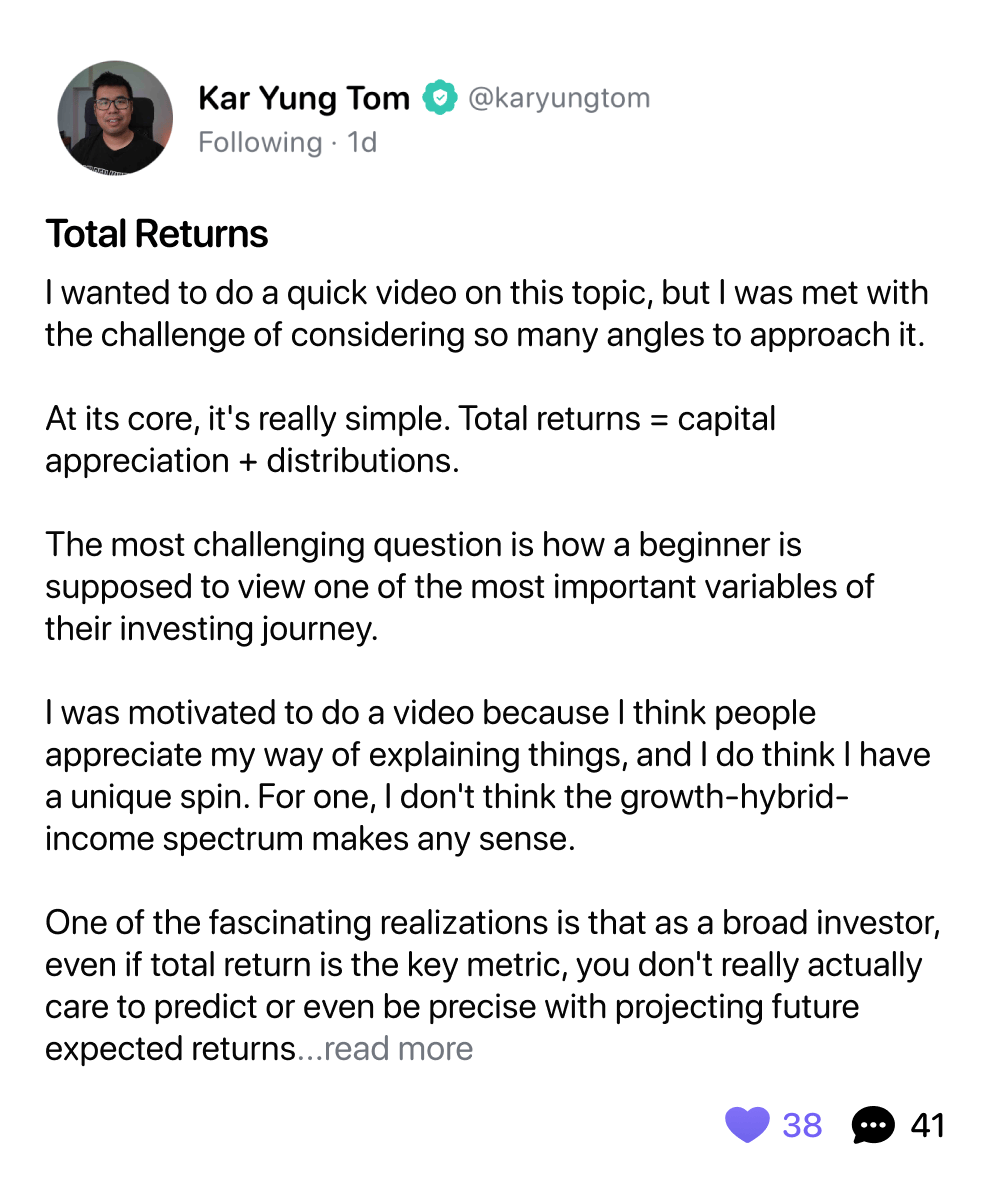Click the line starting 'At its core, it's really simple'
Screen dimensions: 992x1191
pos(410,419)
